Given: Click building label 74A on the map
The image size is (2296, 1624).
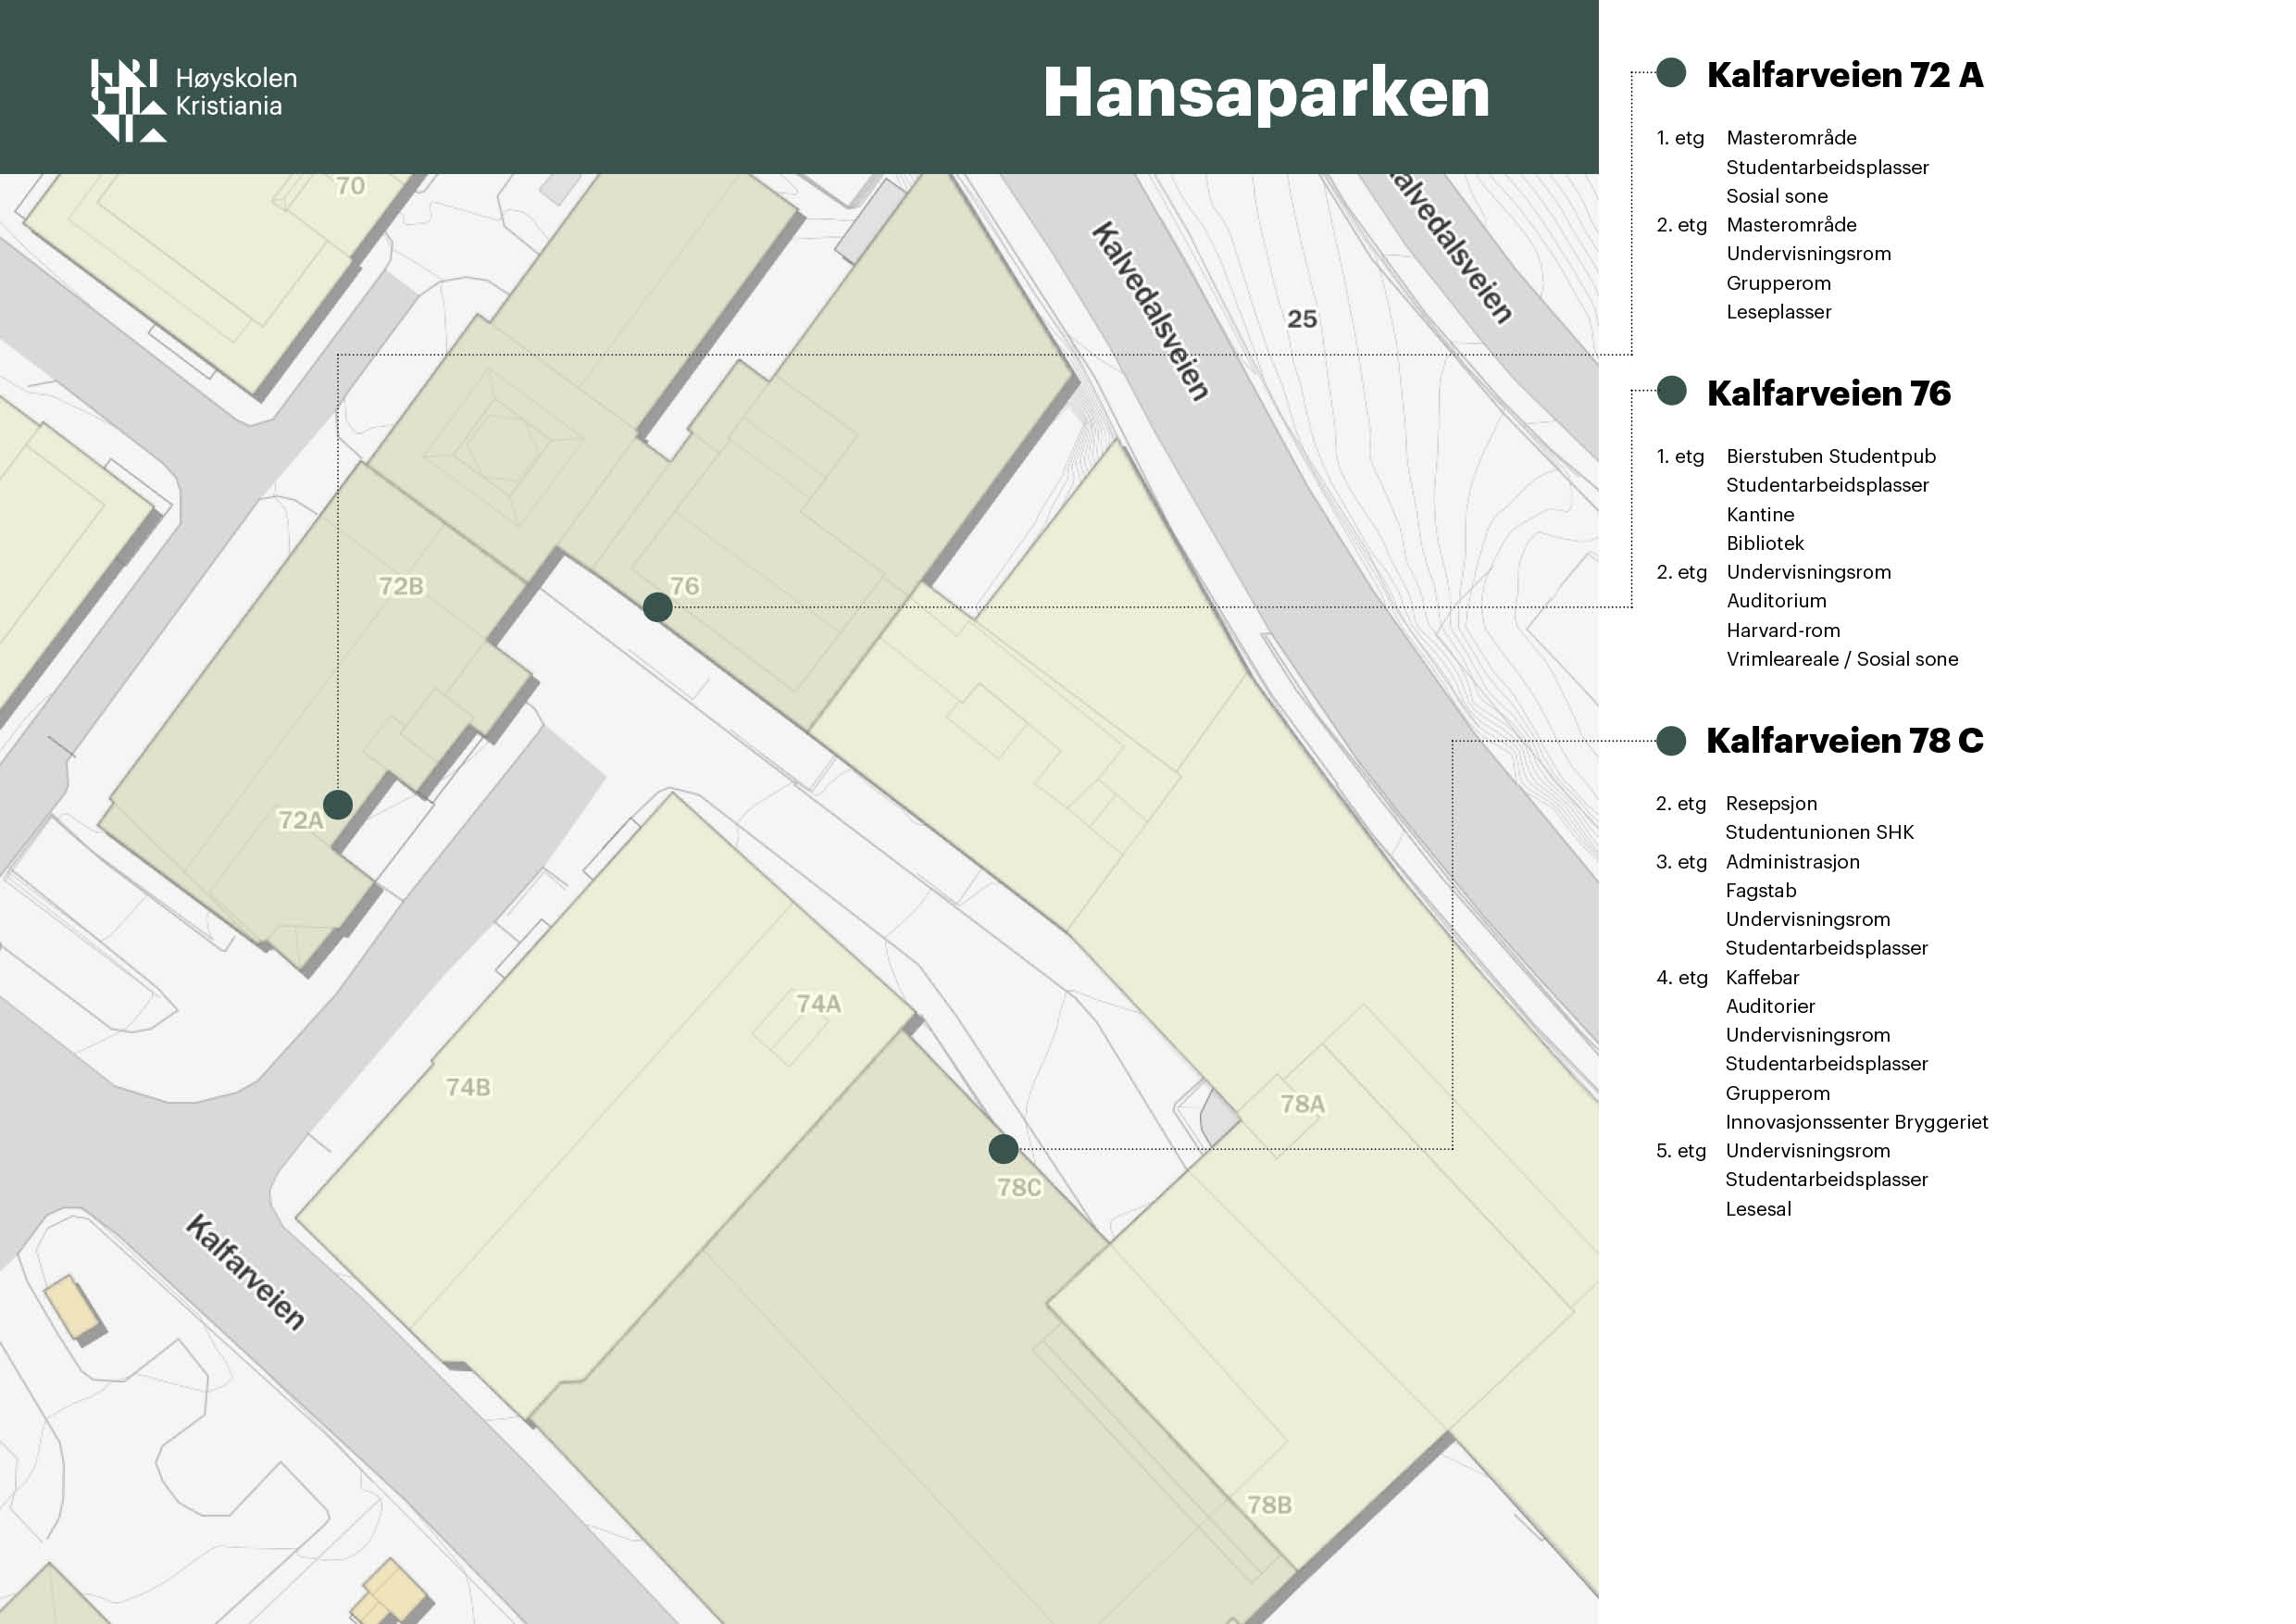Looking at the screenshot, I should pyautogui.click(x=818, y=1003).
